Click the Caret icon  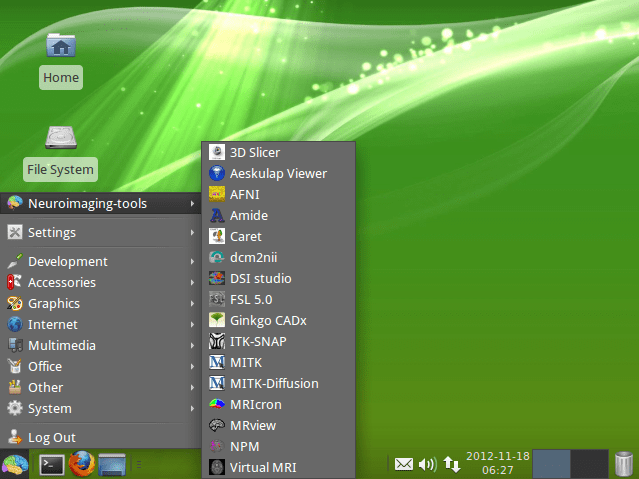tap(217, 236)
